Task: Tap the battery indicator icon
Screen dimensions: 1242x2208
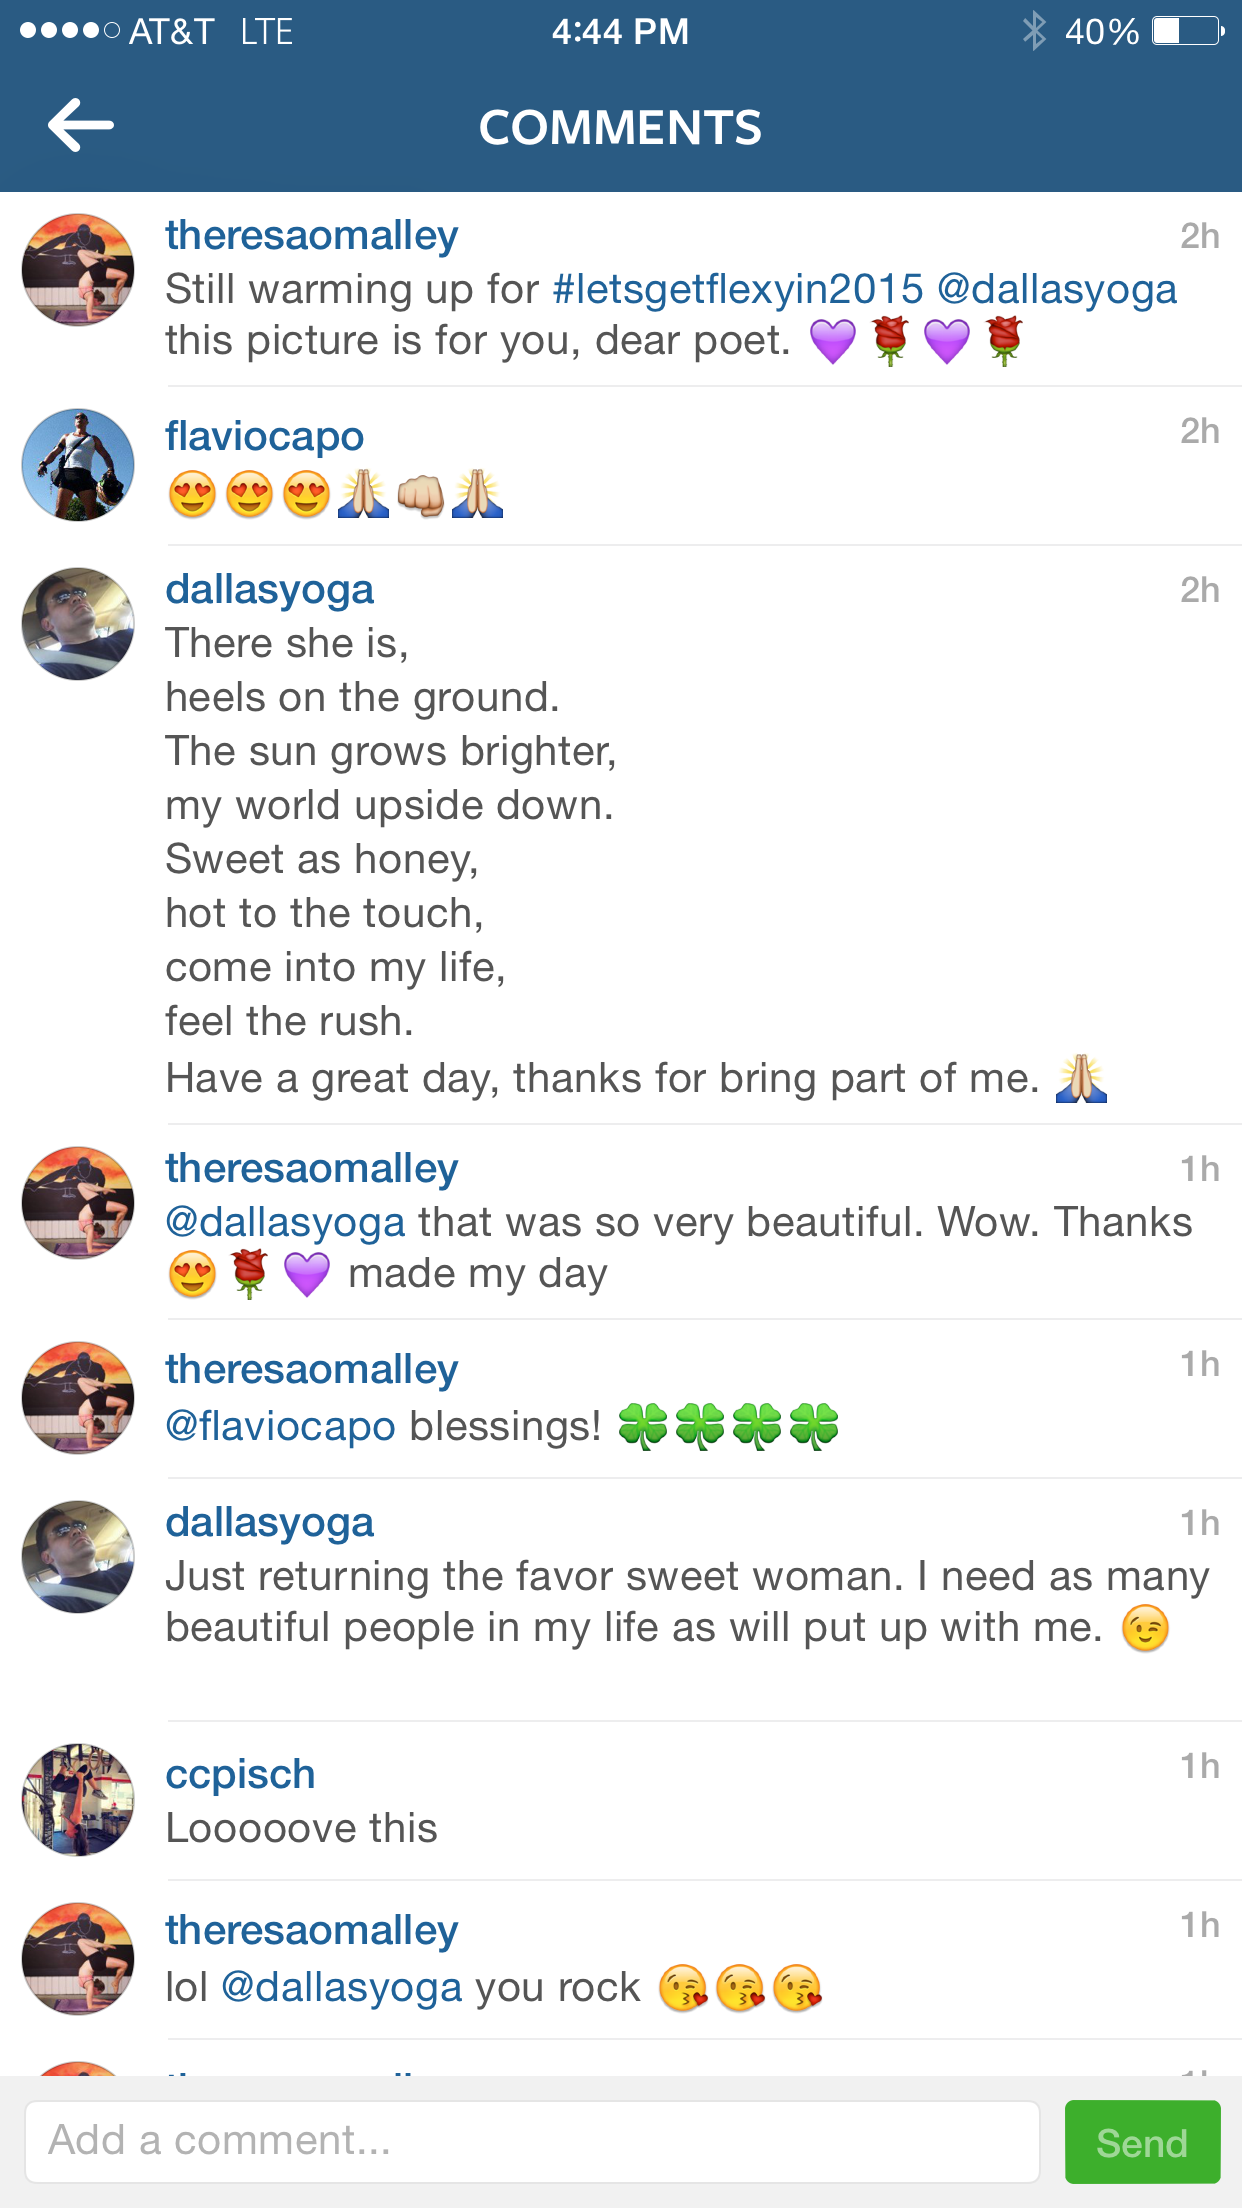Action: point(1186,31)
